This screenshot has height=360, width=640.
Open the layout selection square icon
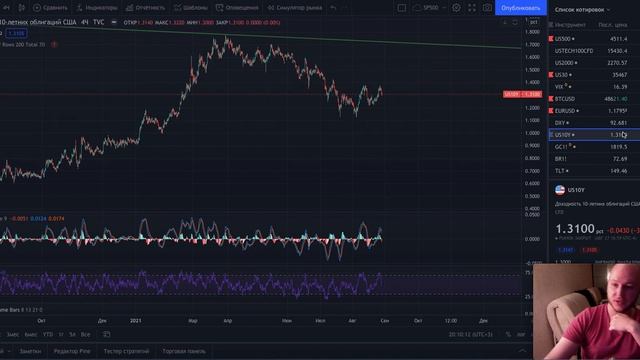pyautogui.click(x=402, y=8)
